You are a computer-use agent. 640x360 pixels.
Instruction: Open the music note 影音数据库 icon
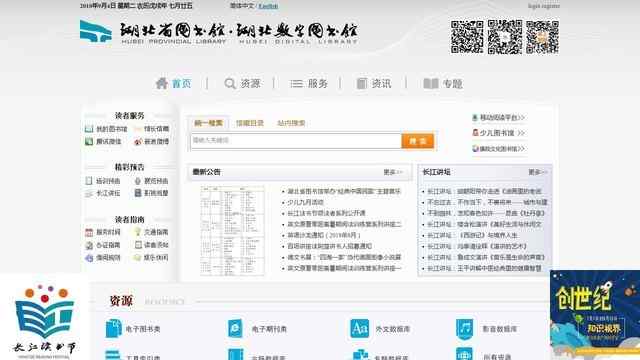[x=464, y=328]
